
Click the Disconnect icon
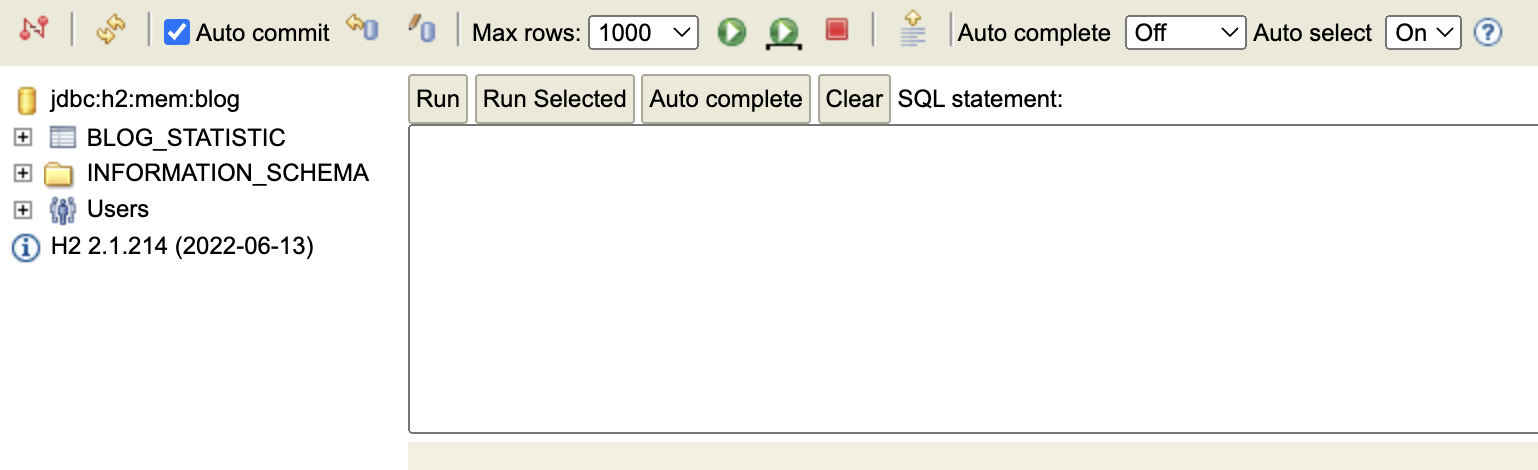click(34, 30)
